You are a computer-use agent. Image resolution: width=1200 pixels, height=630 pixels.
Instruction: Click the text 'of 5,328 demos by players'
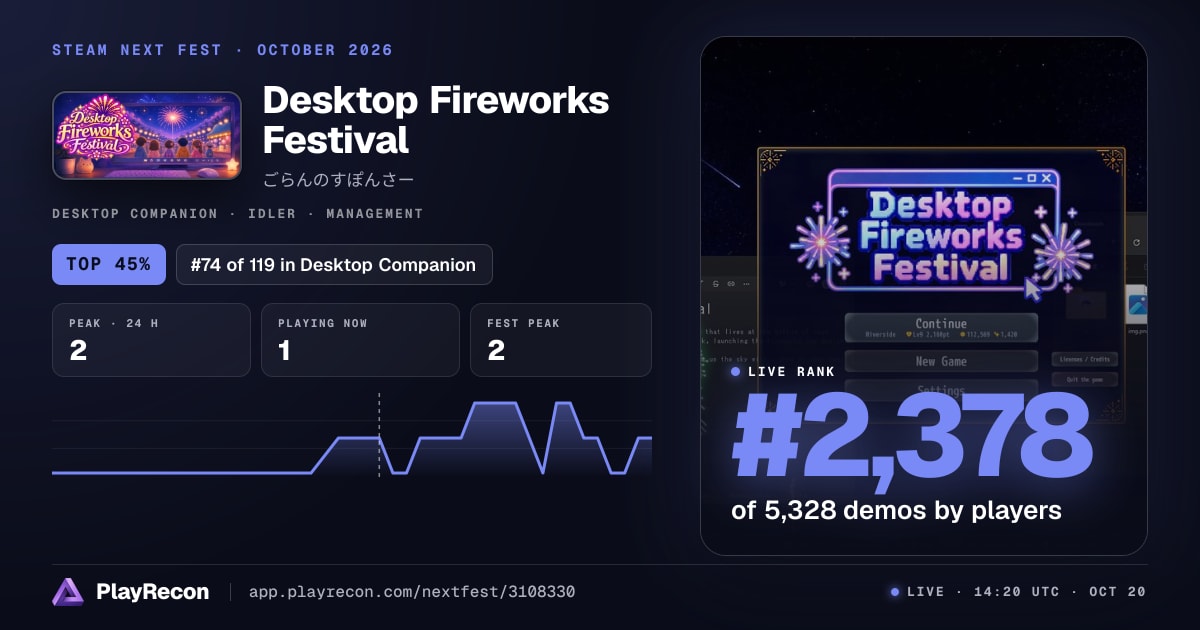pos(896,510)
